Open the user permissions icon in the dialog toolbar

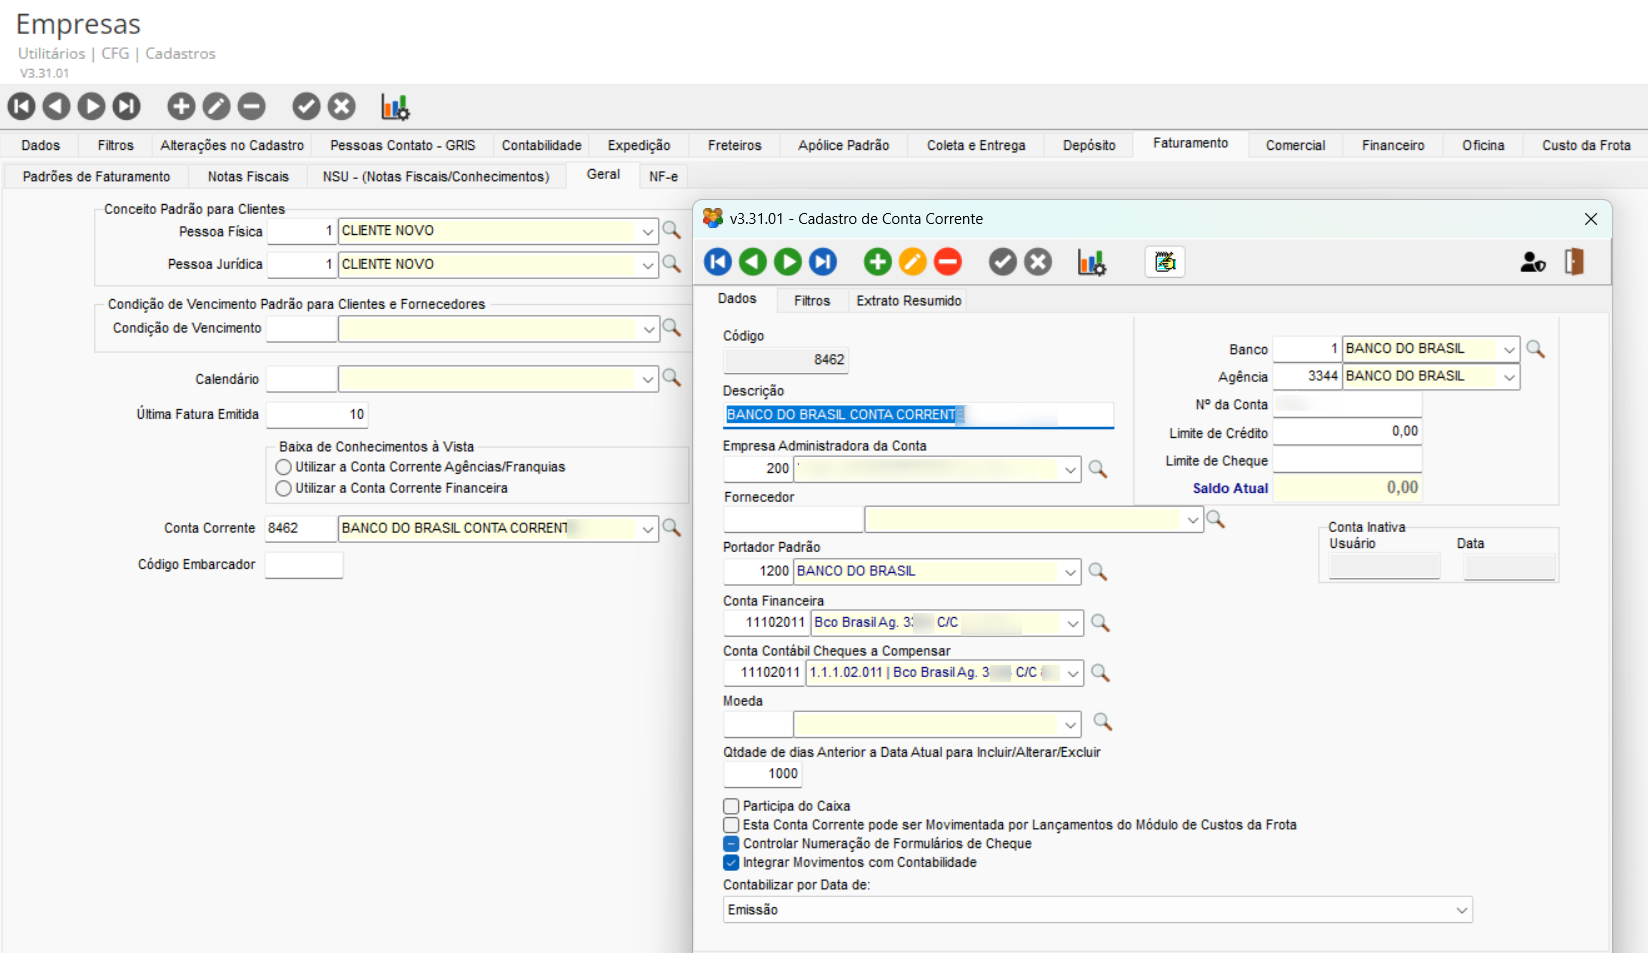[1532, 262]
